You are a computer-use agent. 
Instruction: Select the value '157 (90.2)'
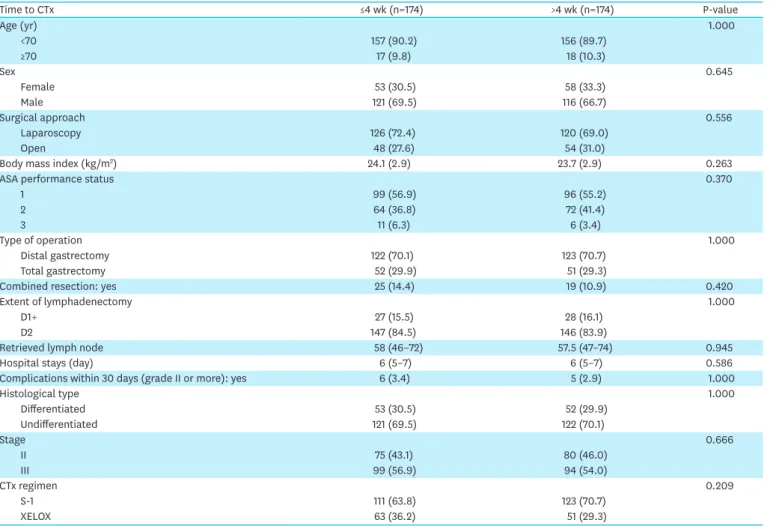394,41
